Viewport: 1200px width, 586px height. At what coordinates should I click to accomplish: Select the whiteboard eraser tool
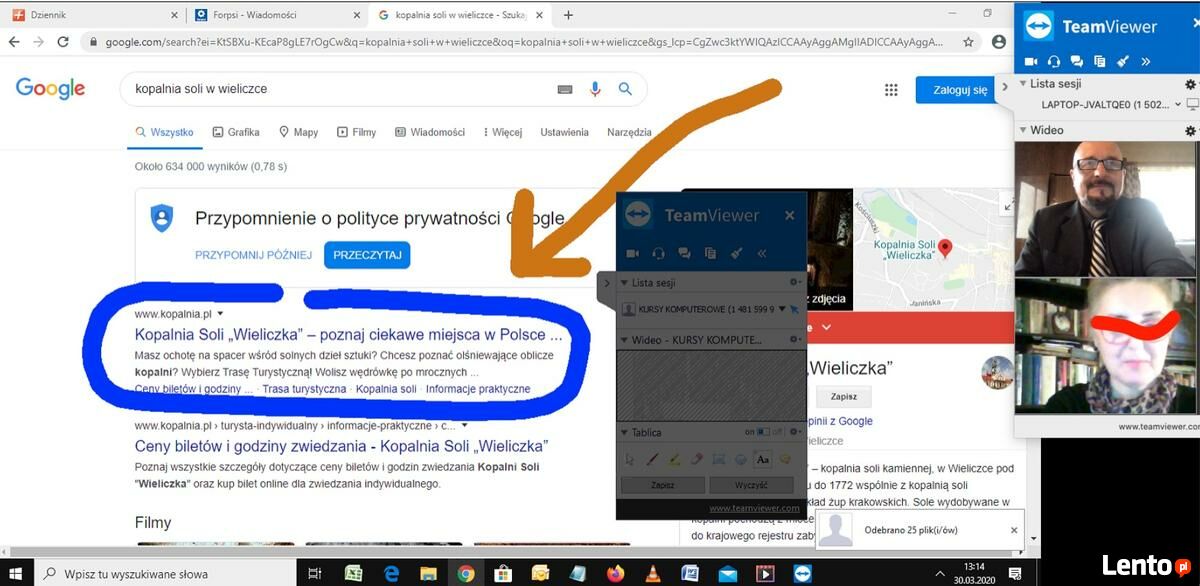[697, 460]
